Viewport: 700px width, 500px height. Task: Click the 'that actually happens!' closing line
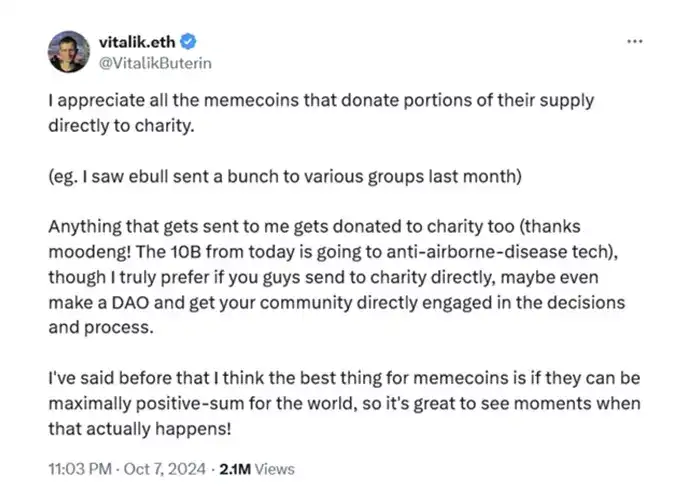coord(140,429)
